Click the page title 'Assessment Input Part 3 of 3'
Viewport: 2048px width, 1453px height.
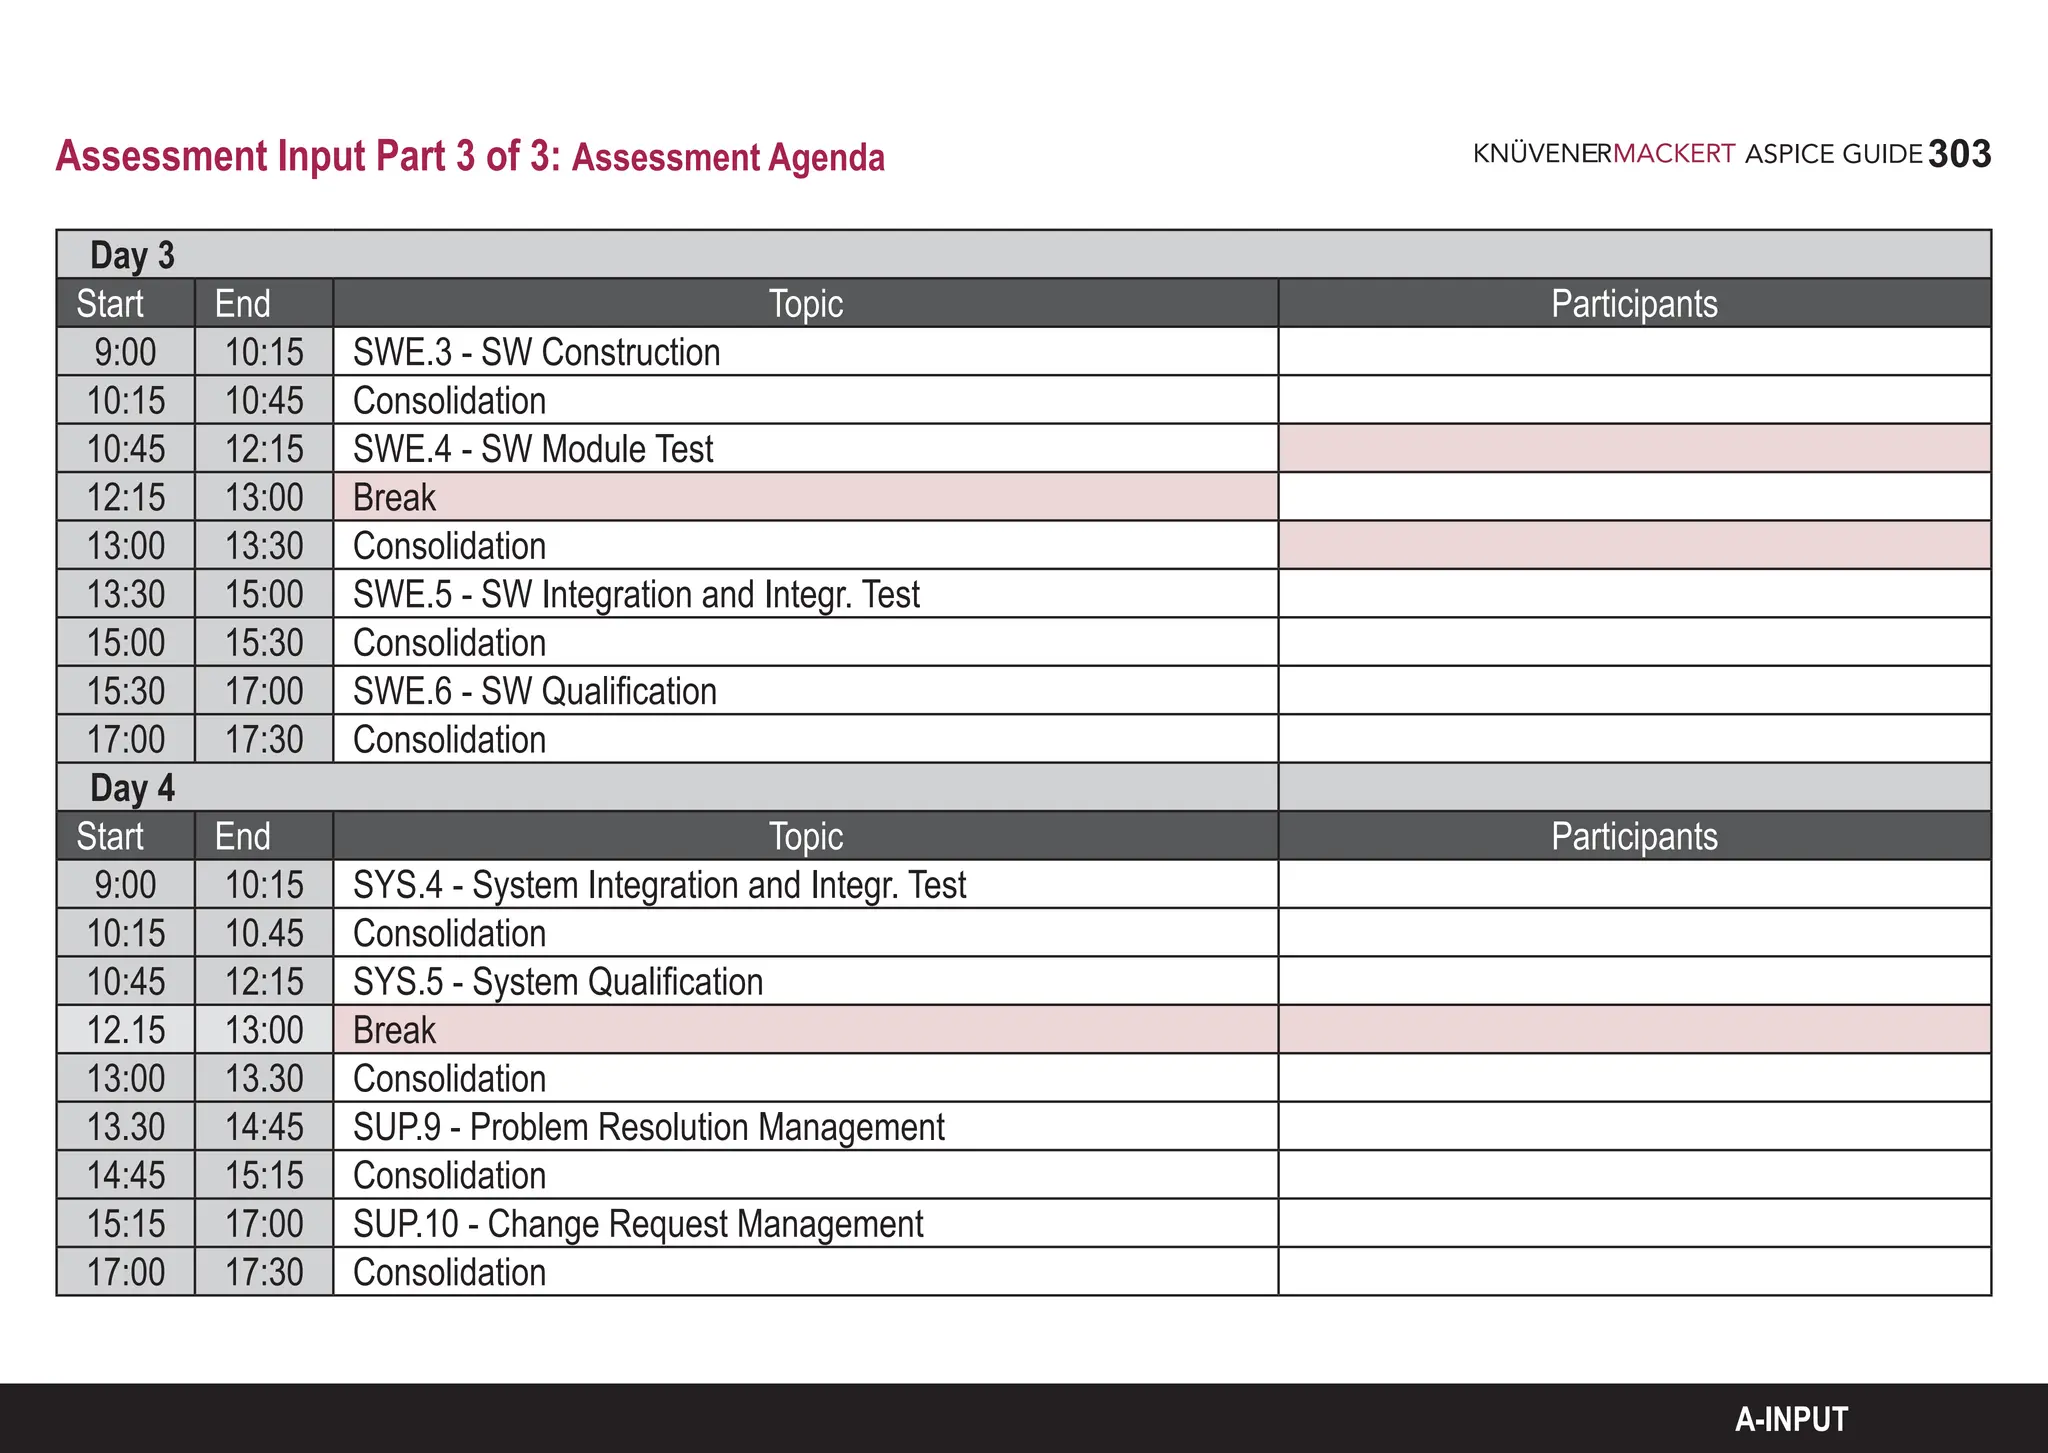pyautogui.click(x=309, y=156)
